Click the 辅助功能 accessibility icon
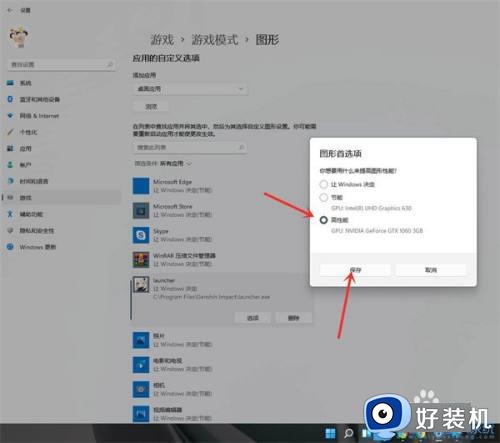This screenshot has width=500, height=443. tap(10, 214)
